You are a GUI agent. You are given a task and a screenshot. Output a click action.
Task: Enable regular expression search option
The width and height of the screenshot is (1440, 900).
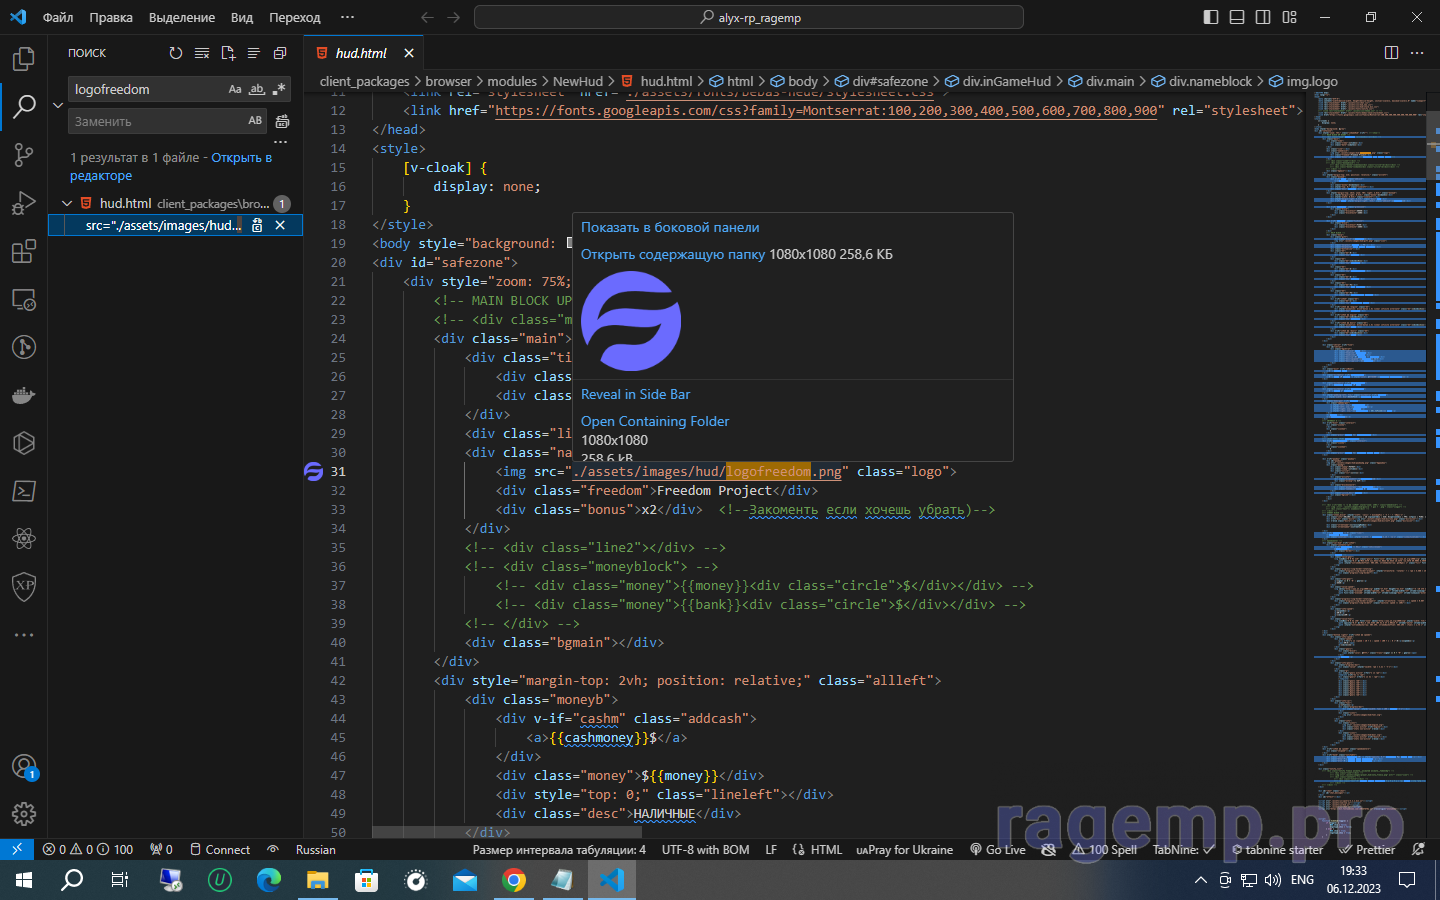279,89
